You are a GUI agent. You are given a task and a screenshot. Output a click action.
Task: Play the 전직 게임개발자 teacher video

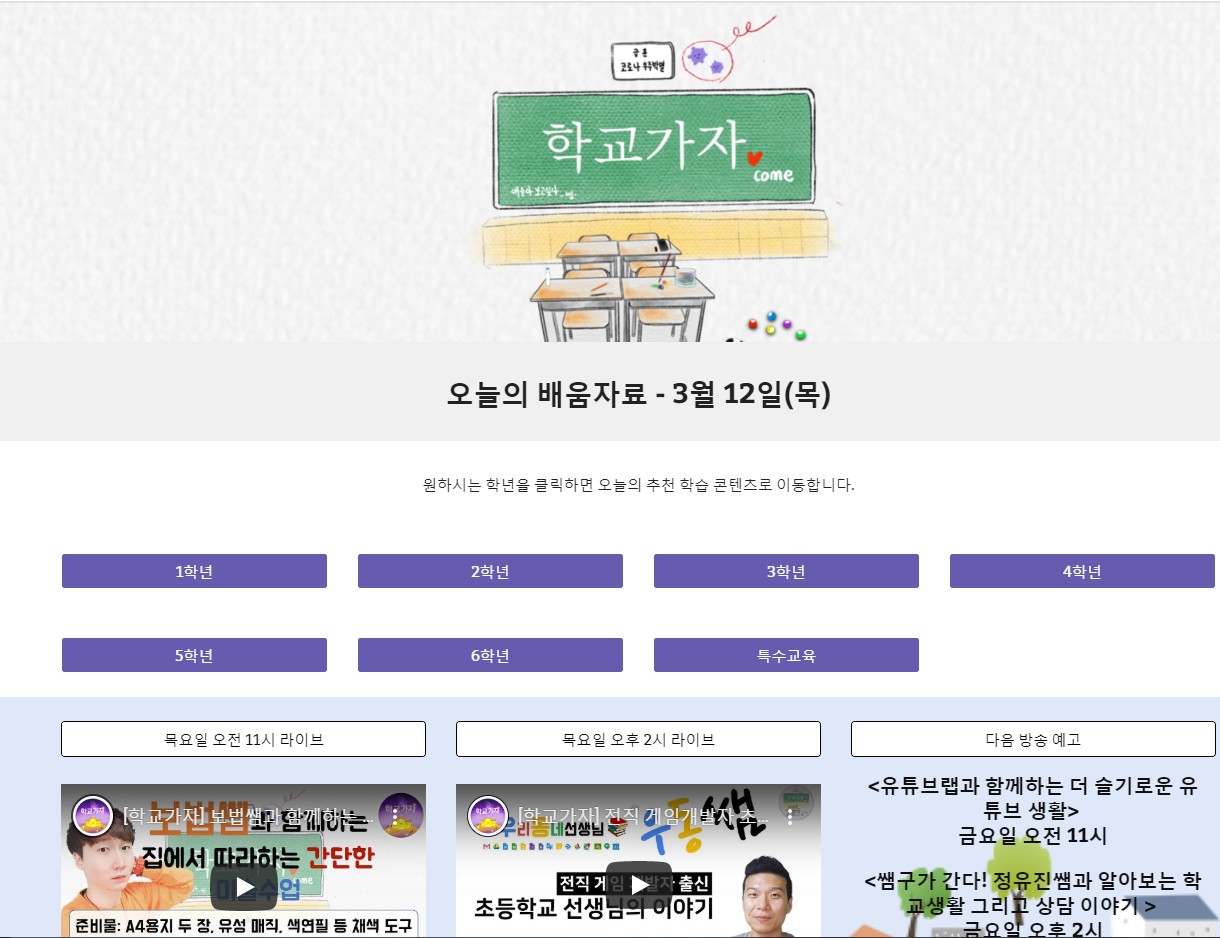point(638,886)
